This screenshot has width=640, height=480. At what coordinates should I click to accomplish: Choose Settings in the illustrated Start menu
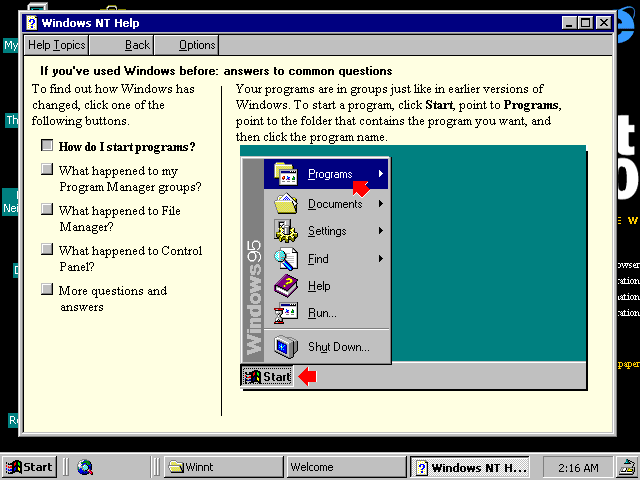point(326,231)
